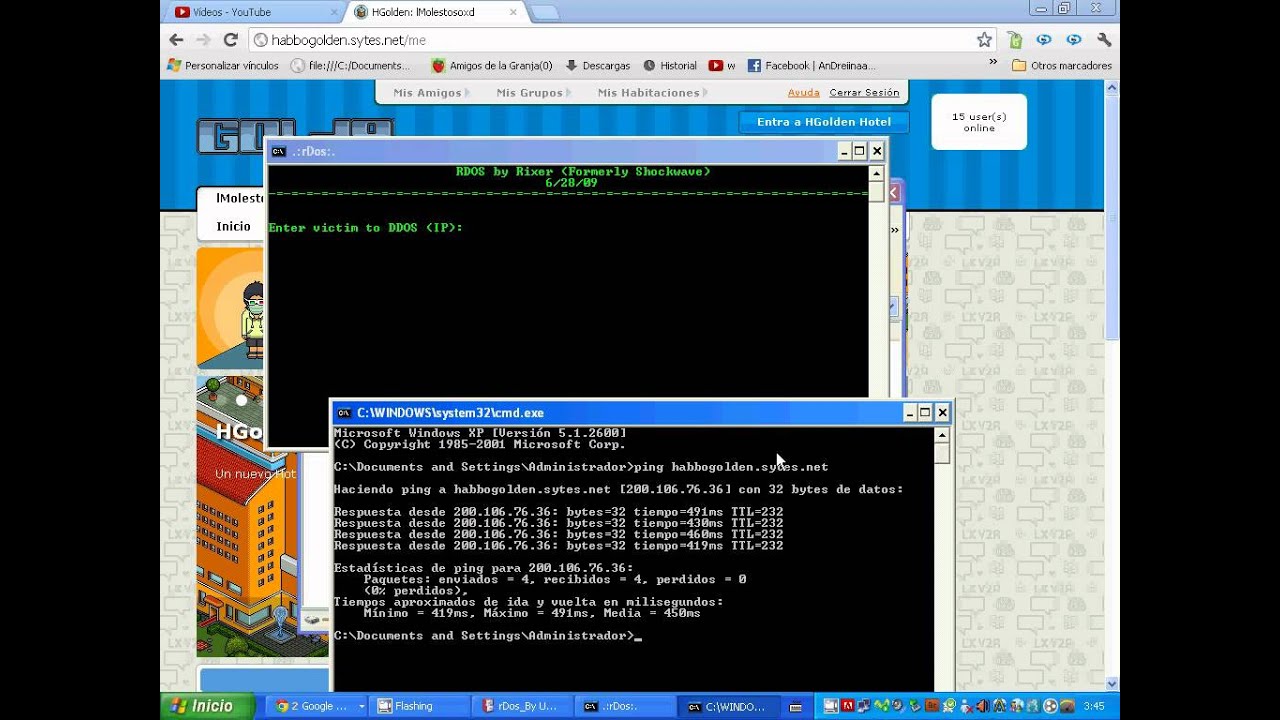Click the 15 user(s) online box

pyautogui.click(x=979, y=122)
